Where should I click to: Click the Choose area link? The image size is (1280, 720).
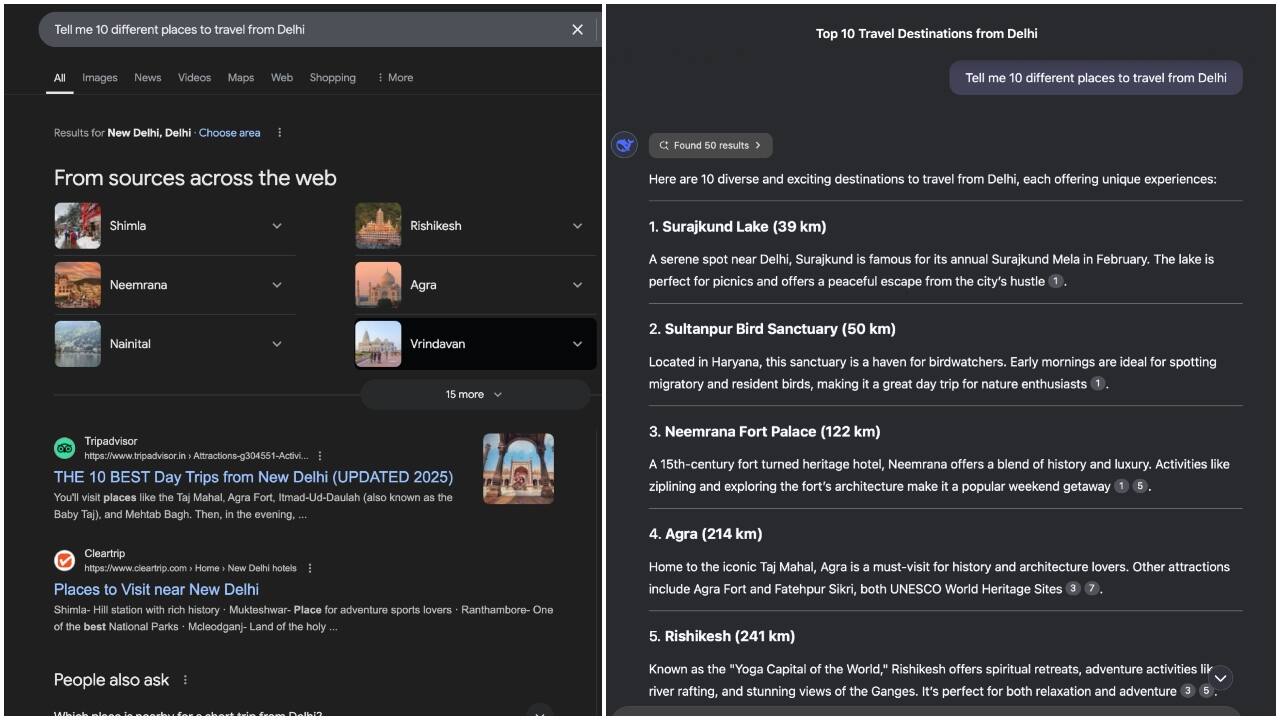point(229,132)
